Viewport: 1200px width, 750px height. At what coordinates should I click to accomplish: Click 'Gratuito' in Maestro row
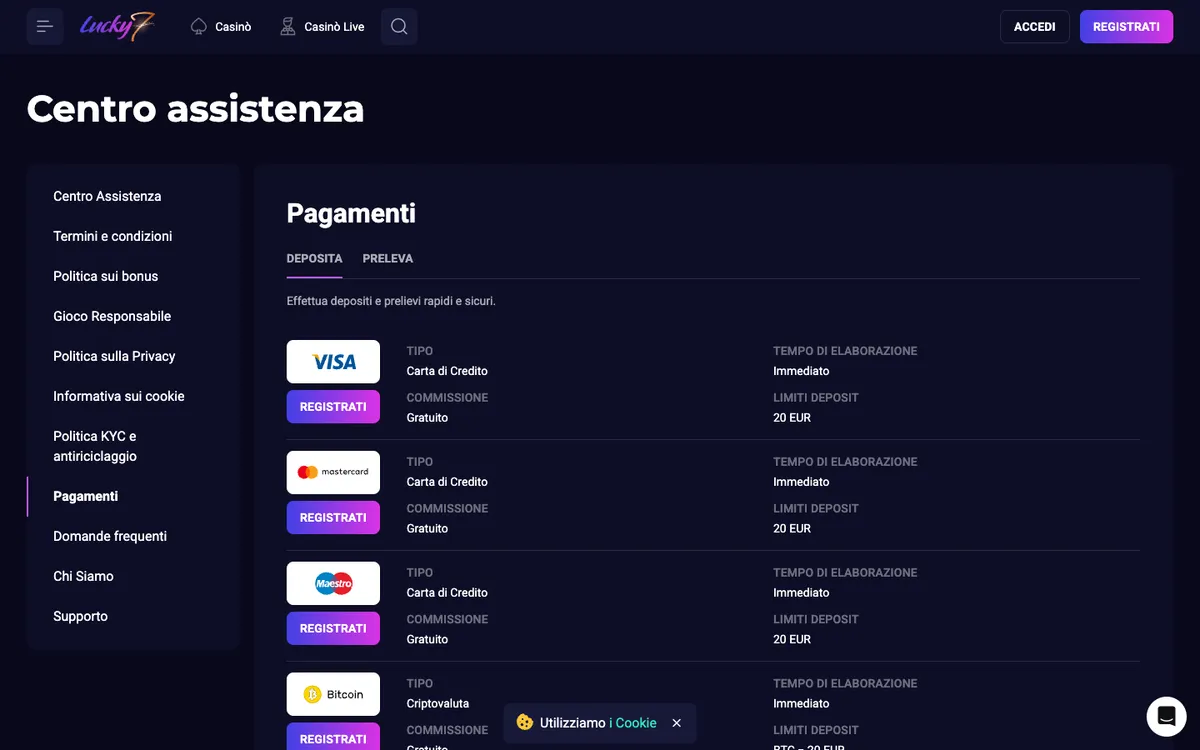pos(427,640)
